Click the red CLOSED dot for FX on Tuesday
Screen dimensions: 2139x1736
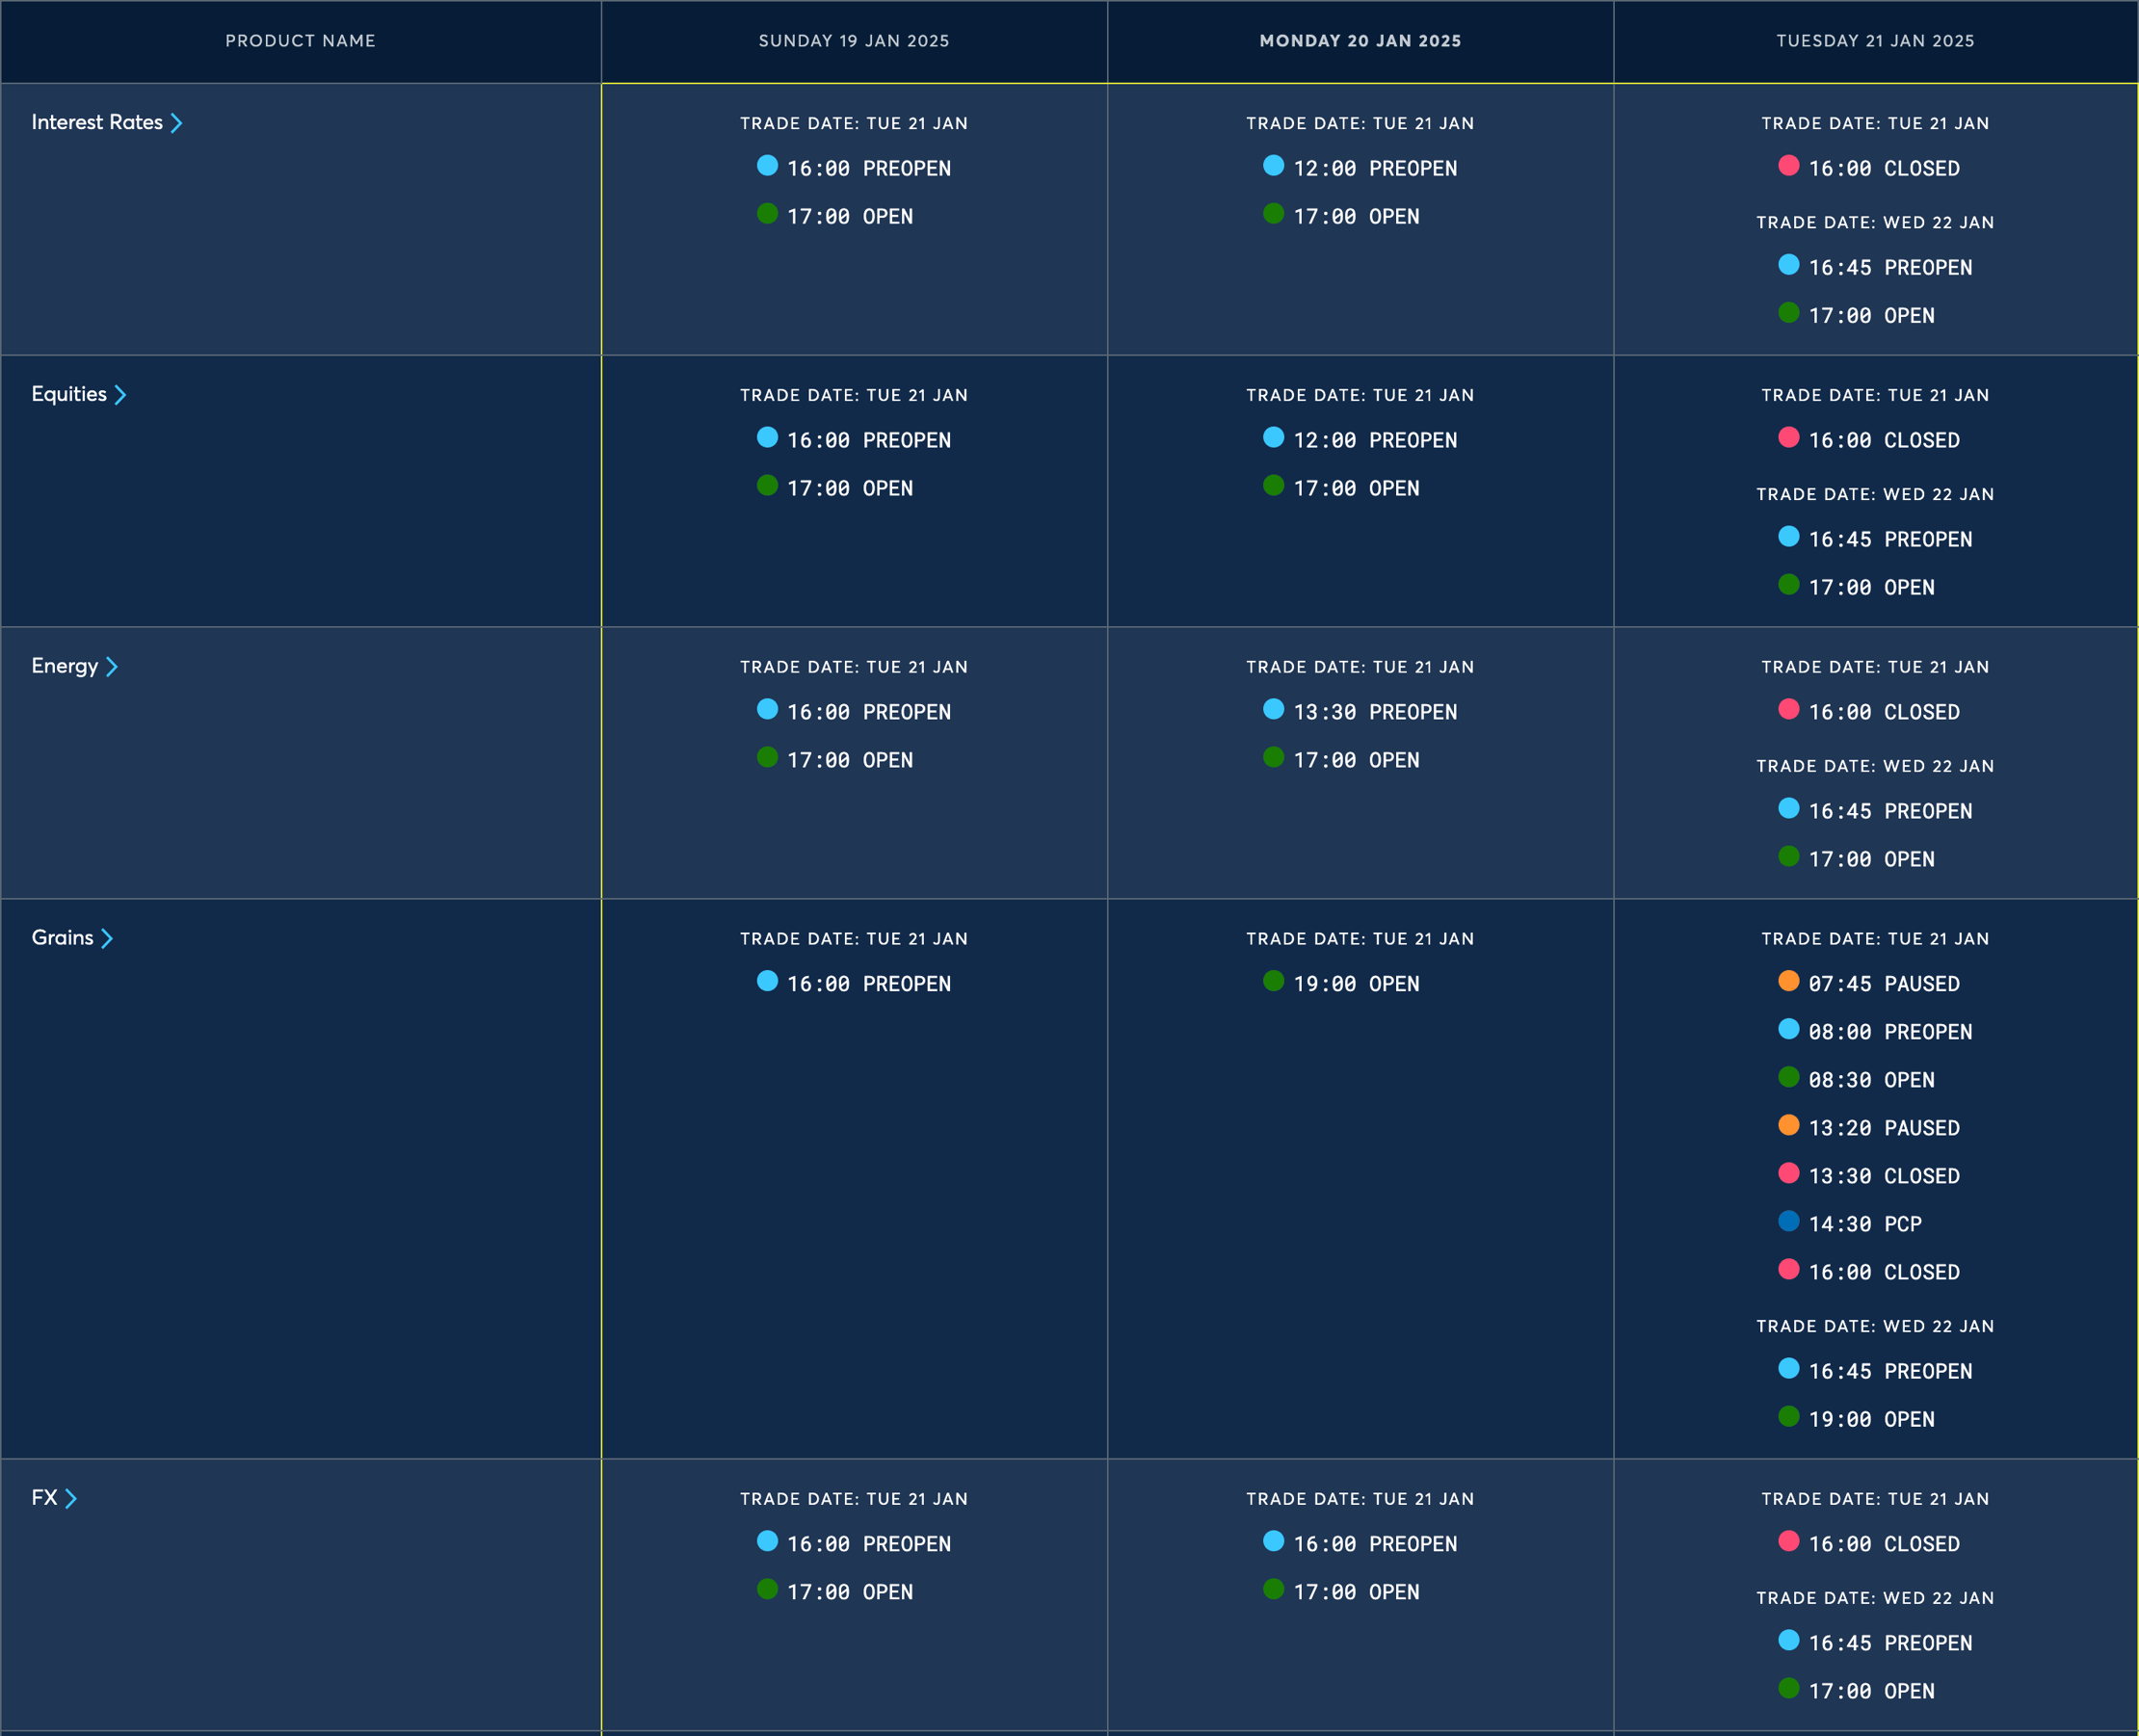[x=1789, y=1541]
